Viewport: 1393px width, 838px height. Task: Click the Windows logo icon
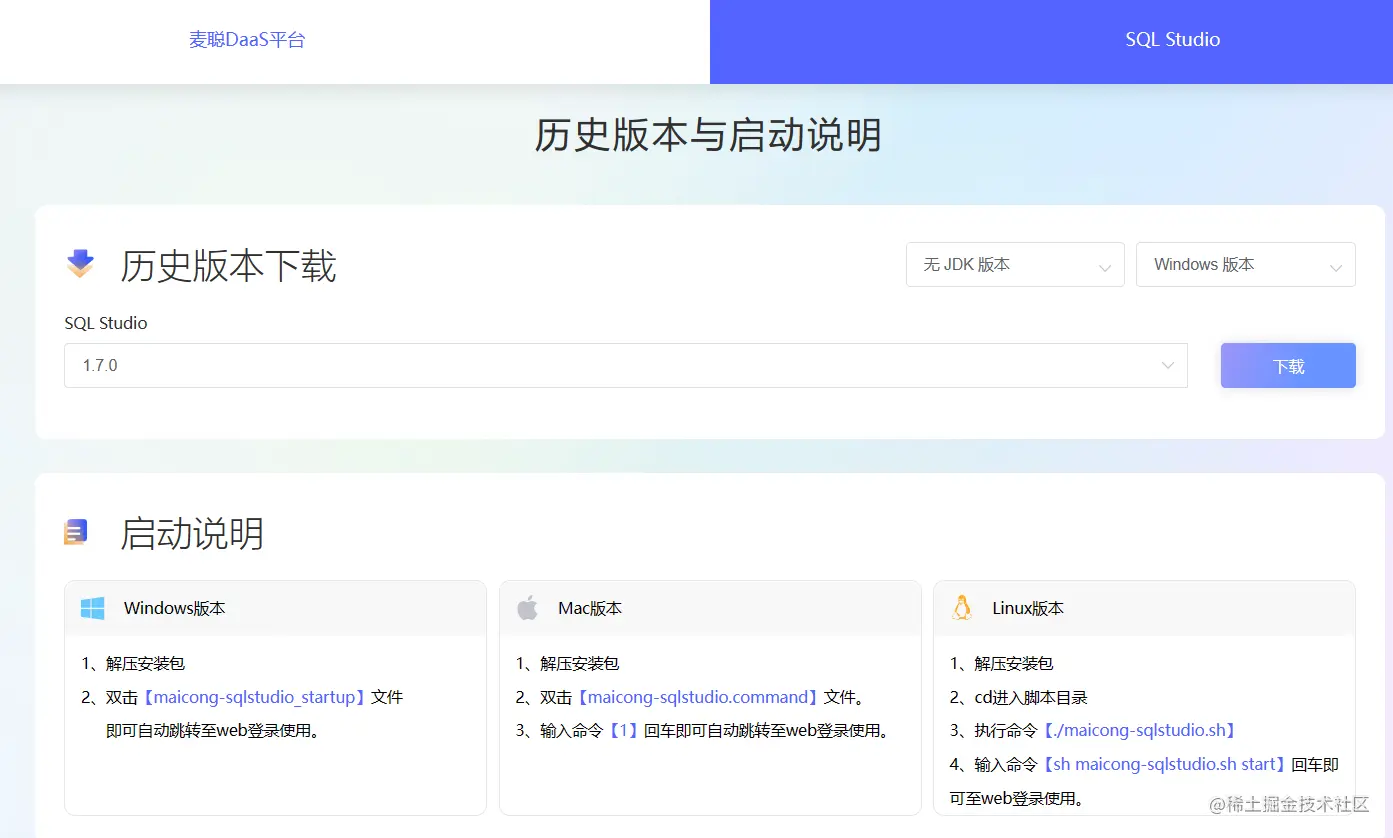[x=93, y=608]
